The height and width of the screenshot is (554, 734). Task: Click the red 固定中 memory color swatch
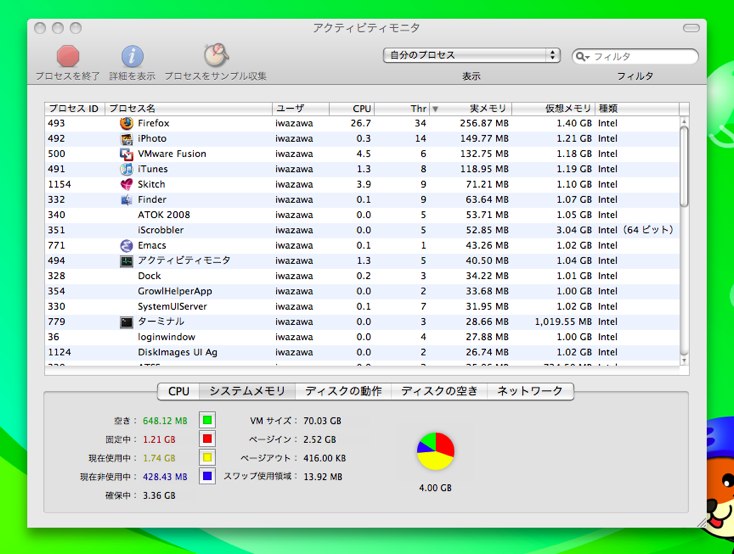pos(207,439)
